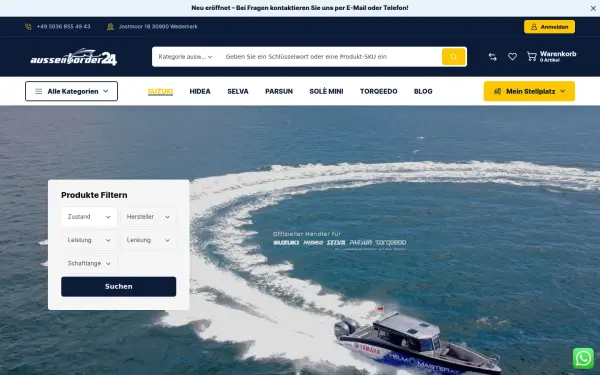600x375 pixels.
Task: Click the location pin icon next to address
Action: pyautogui.click(x=110, y=27)
